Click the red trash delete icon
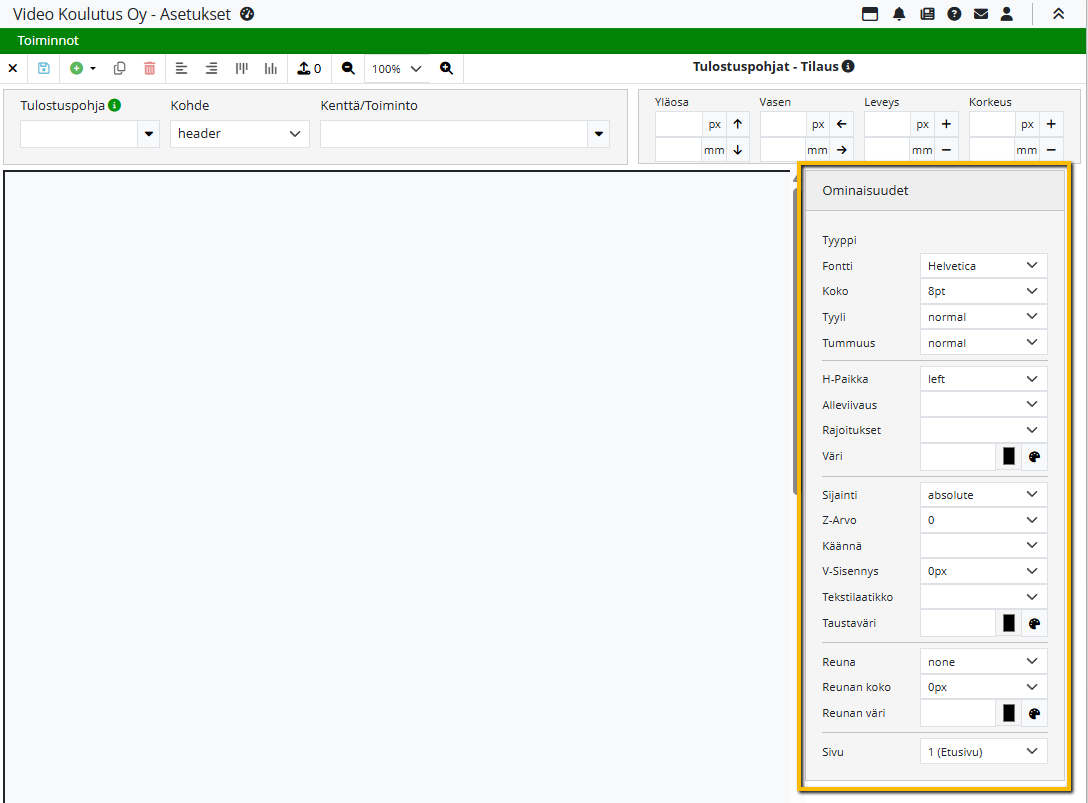The height and width of the screenshot is (803, 1088). tap(150, 68)
